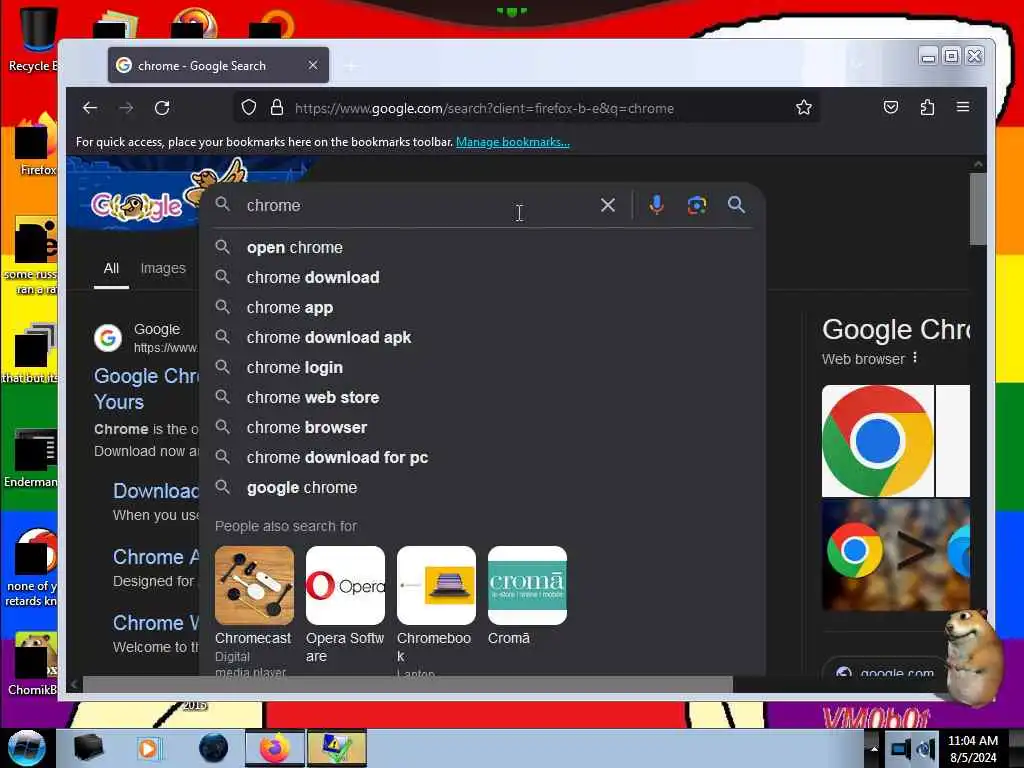Choose suggestion 'chrome download for pc'
Viewport: 1024px width, 768px height.
482,458
